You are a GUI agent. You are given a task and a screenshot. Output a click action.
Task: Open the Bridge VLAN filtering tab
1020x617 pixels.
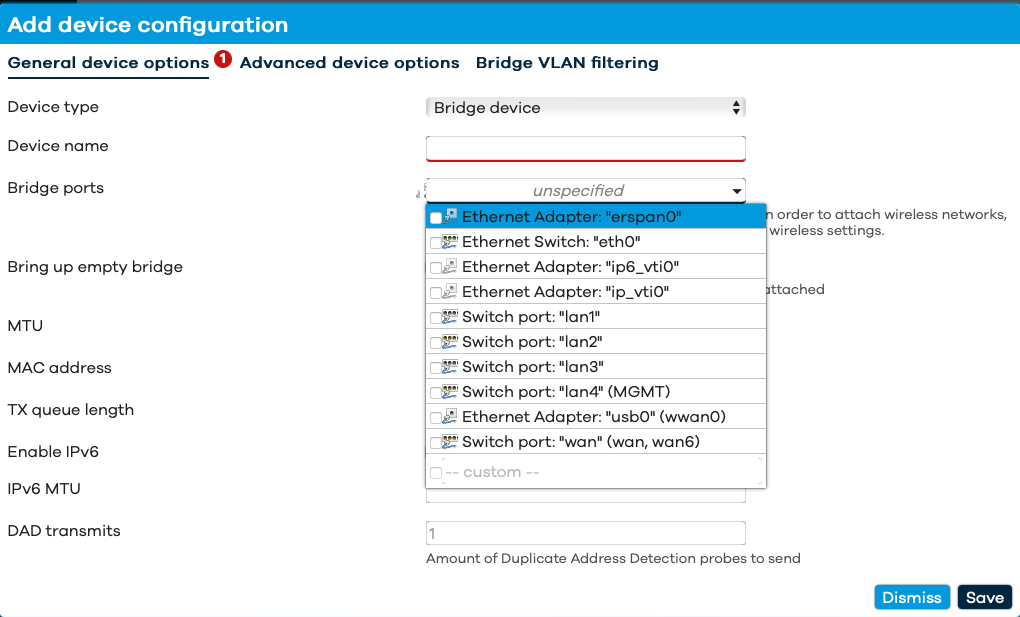567,62
